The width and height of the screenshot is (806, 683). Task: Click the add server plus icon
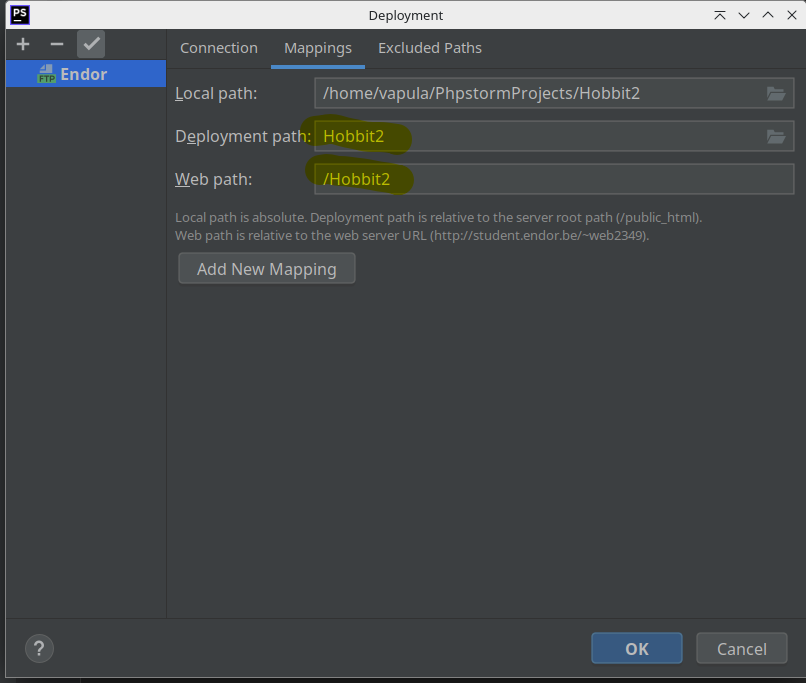coord(23,44)
